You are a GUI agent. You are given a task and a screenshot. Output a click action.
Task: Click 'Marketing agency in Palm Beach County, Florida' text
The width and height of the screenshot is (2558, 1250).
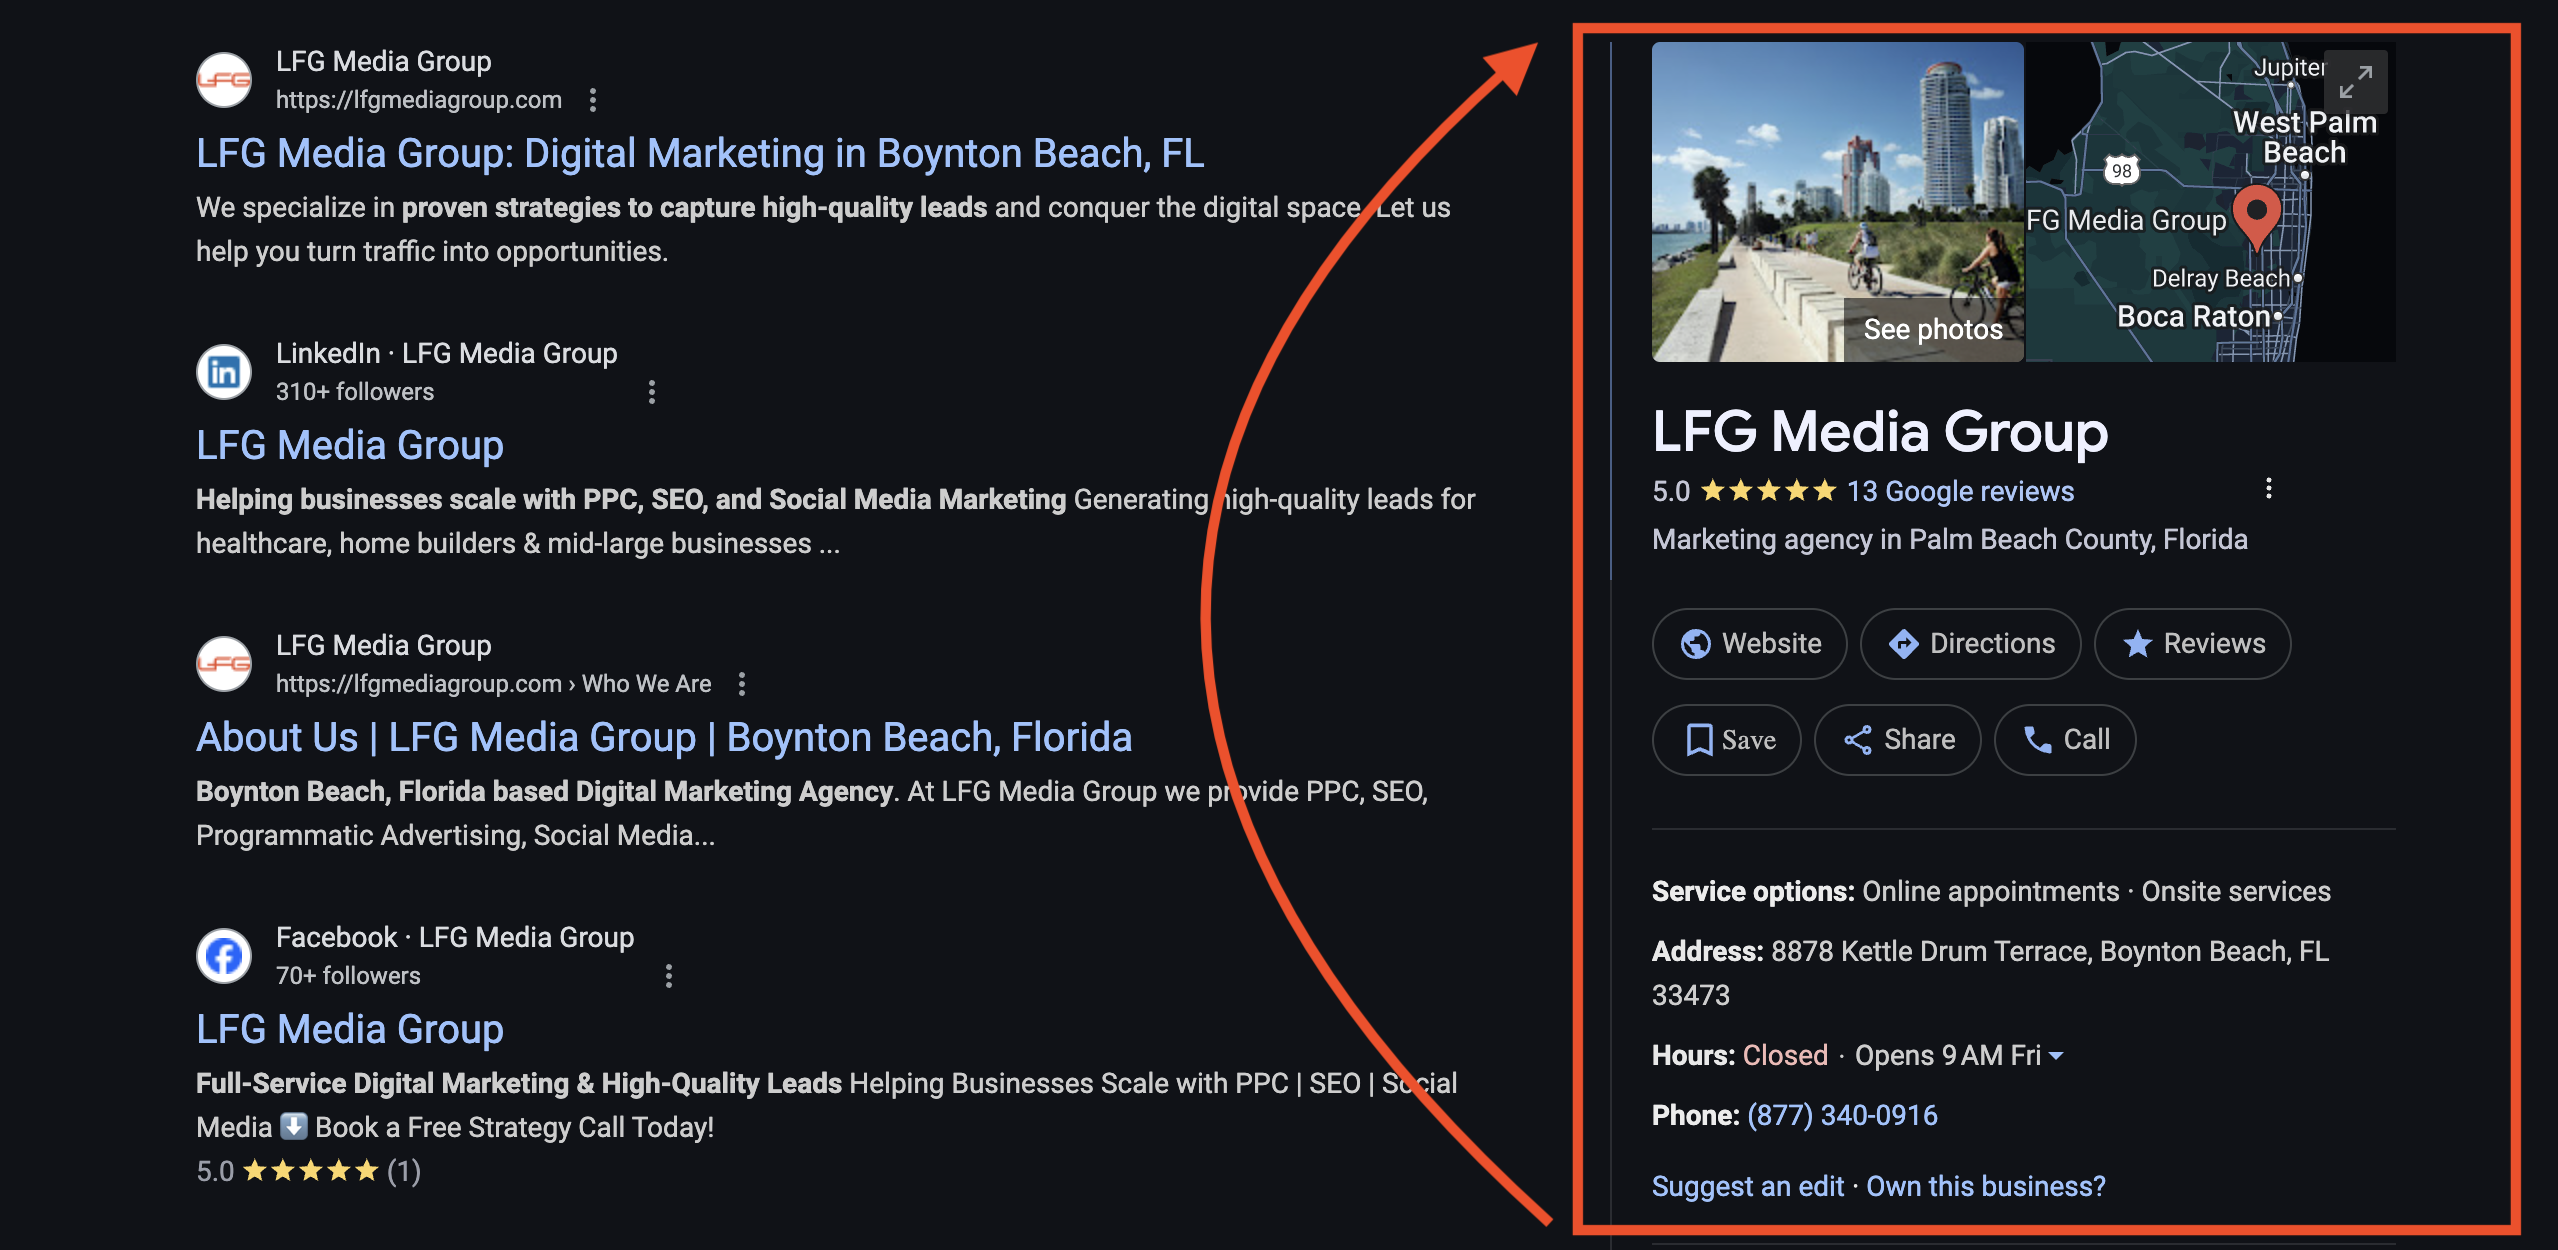[x=1949, y=540]
